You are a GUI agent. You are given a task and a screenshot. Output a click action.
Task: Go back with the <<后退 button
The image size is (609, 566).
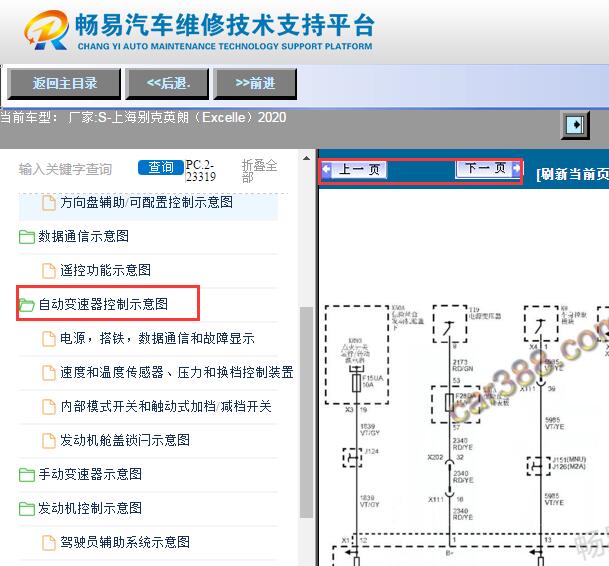point(167,84)
